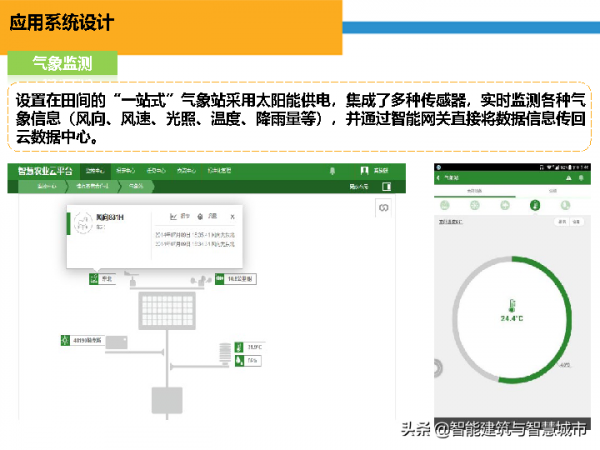This screenshot has height=450, width=600.
Task: Click the 风向 device name in popup
Action: pos(110,217)
